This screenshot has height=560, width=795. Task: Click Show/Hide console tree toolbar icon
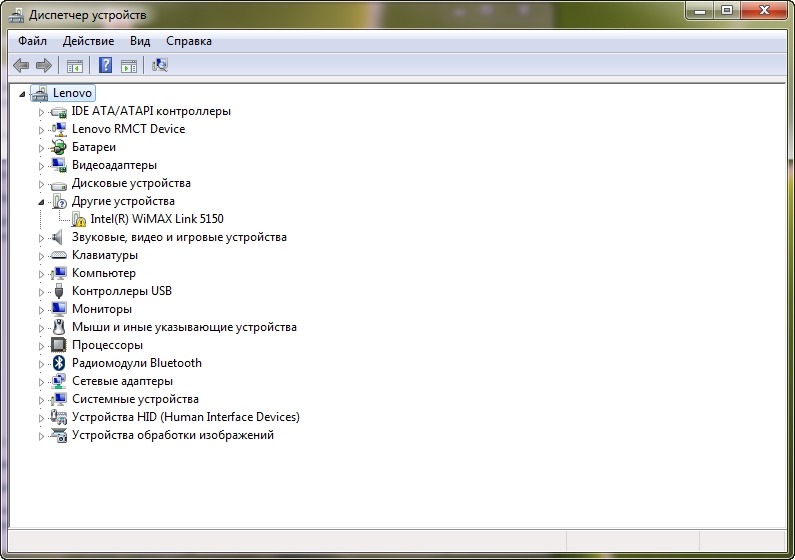point(75,65)
